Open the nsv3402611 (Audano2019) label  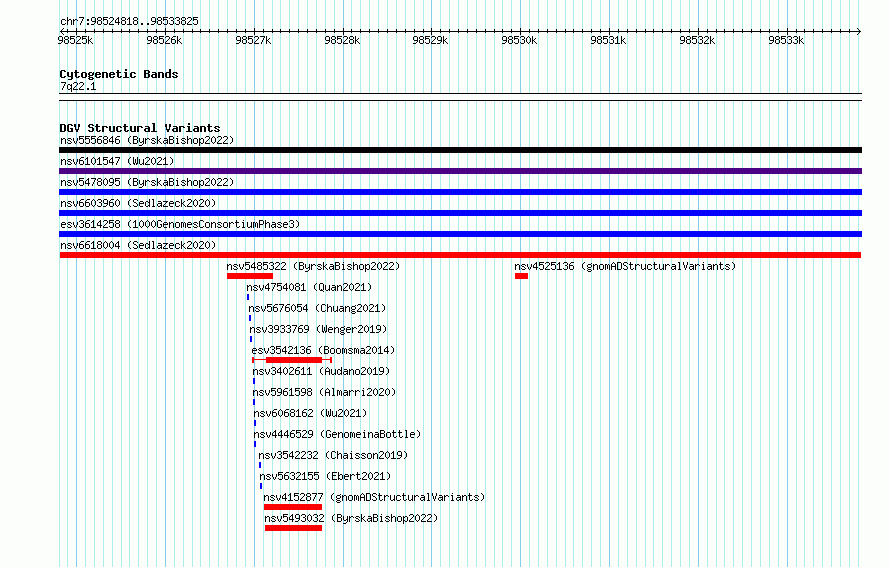pyautogui.click(x=321, y=371)
